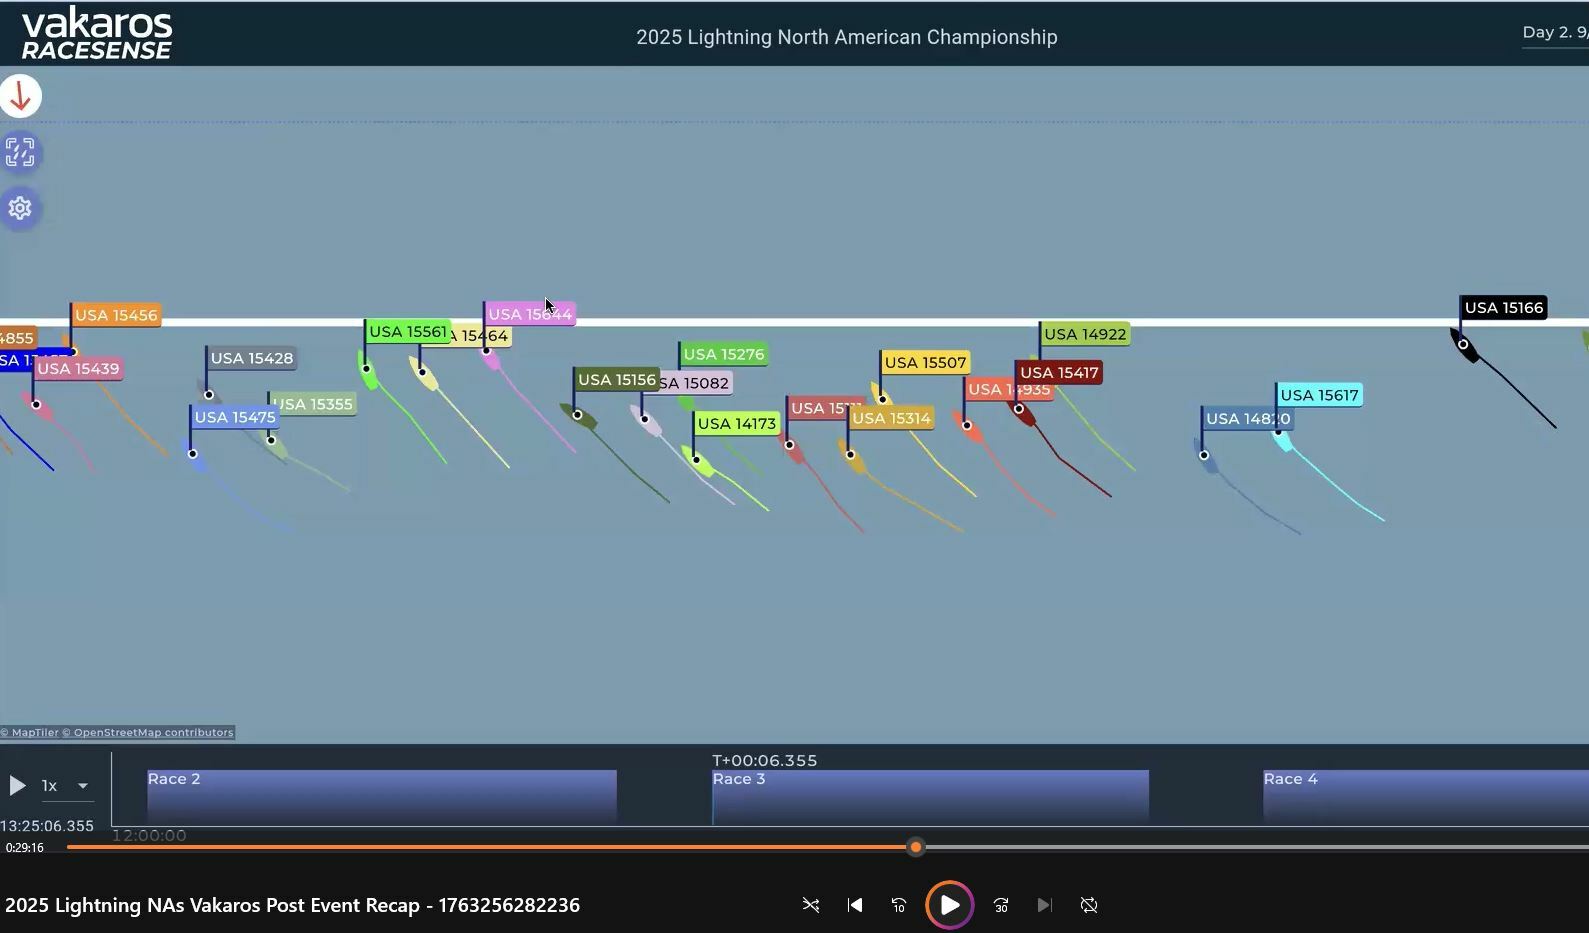Click the fit-fleet-to-view frame icon
This screenshot has width=1589, height=933.
pos(20,153)
